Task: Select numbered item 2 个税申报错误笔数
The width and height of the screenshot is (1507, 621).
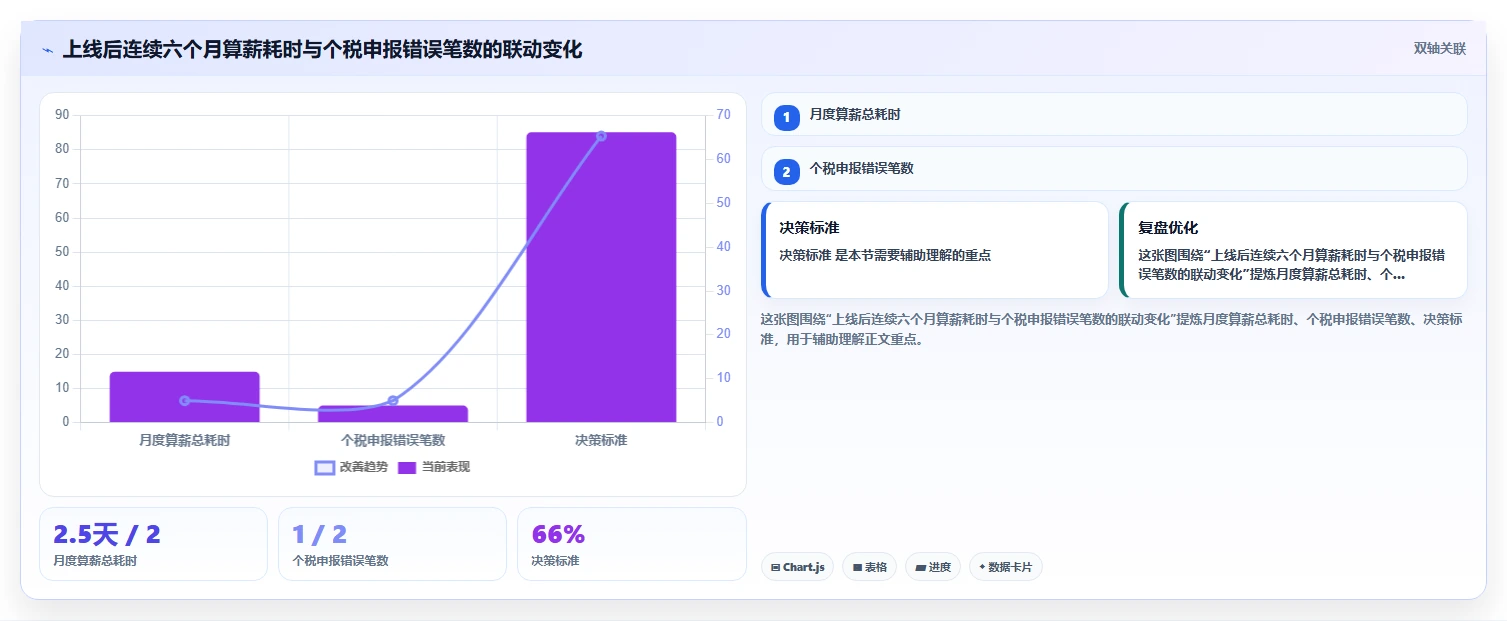Action: click(x=1114, y=169)
